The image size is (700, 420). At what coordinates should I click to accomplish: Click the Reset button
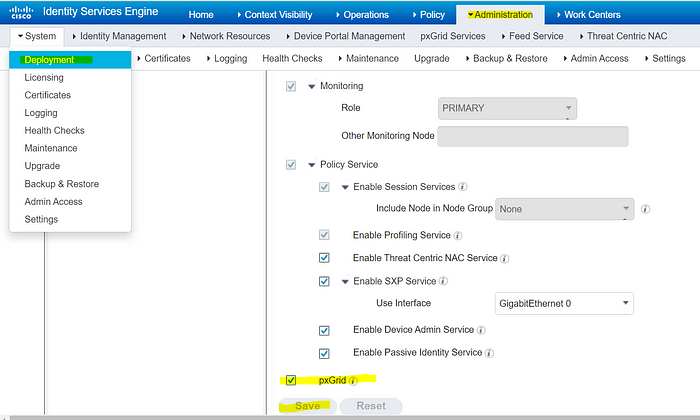[371, 406]
